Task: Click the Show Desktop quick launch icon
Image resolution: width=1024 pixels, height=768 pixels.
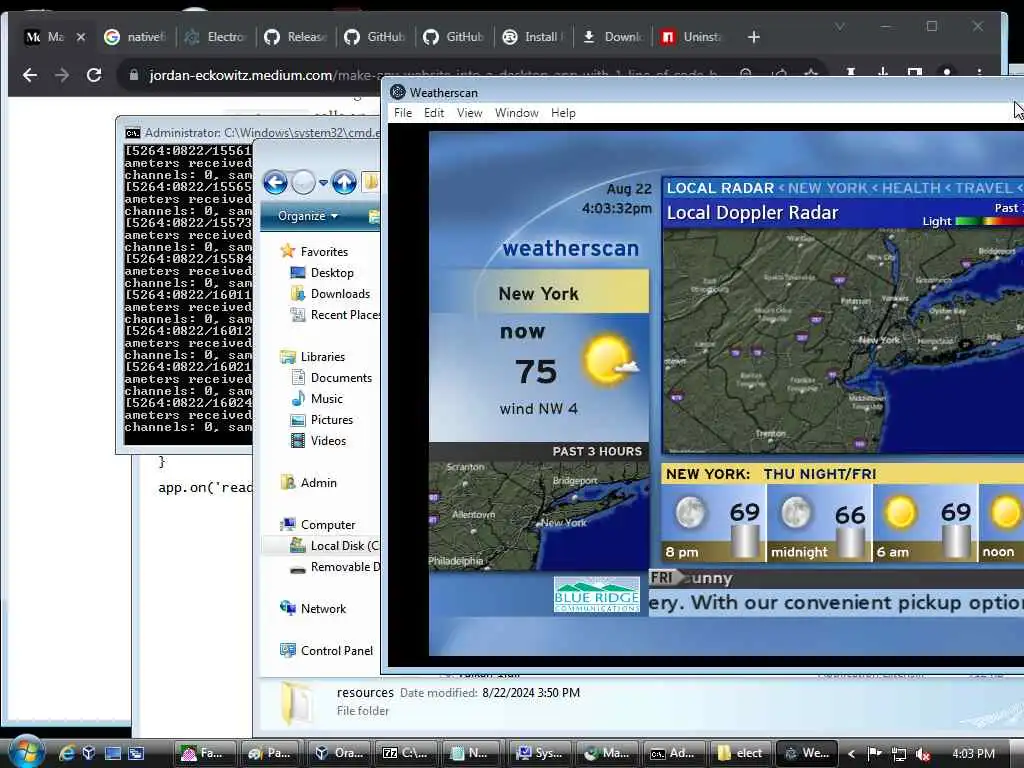Action: pyautogui.click(x=113, y=753)
